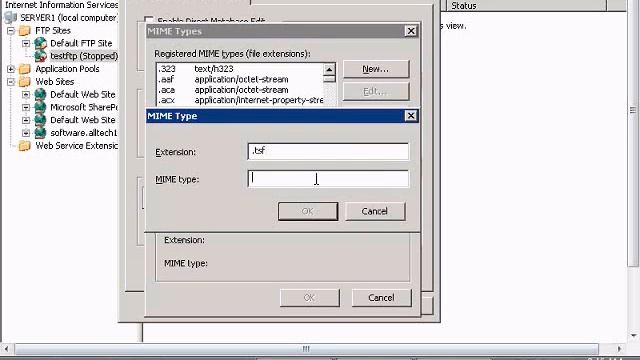Select Application Pools label in the tree
This screenshot has height=360, width=640.
coord(67,69)
